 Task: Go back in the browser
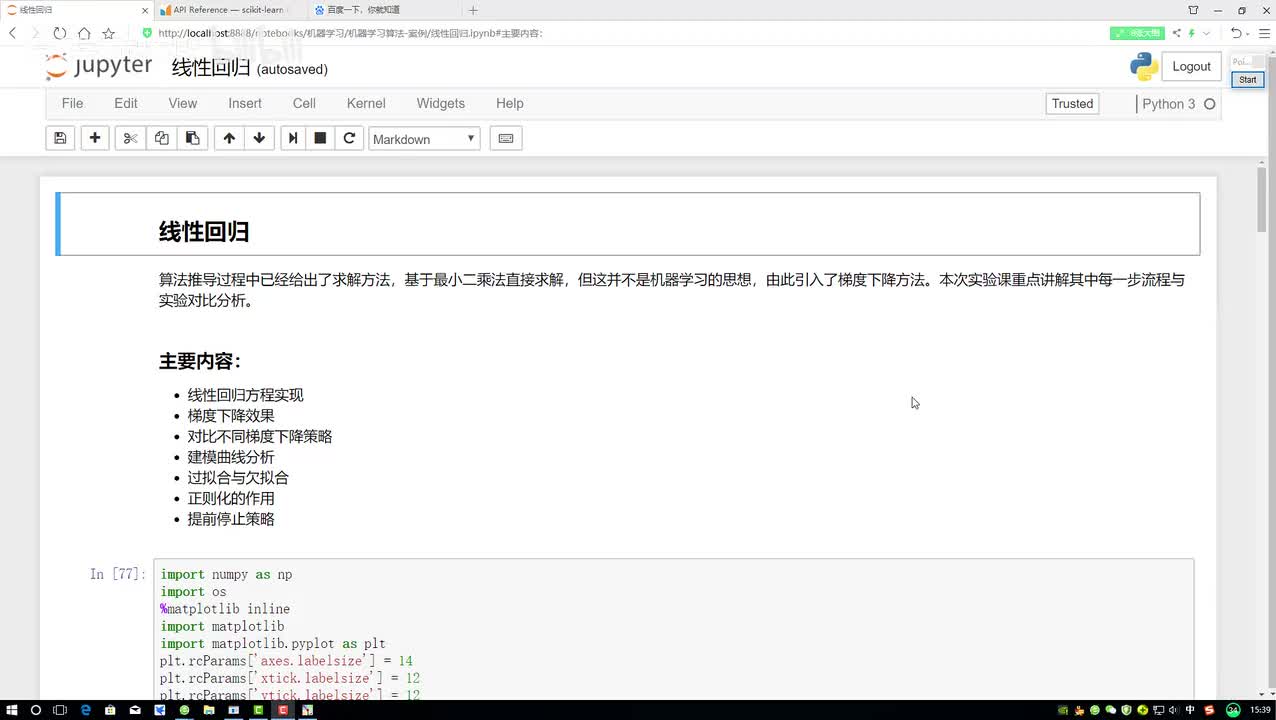click(13, 33)
